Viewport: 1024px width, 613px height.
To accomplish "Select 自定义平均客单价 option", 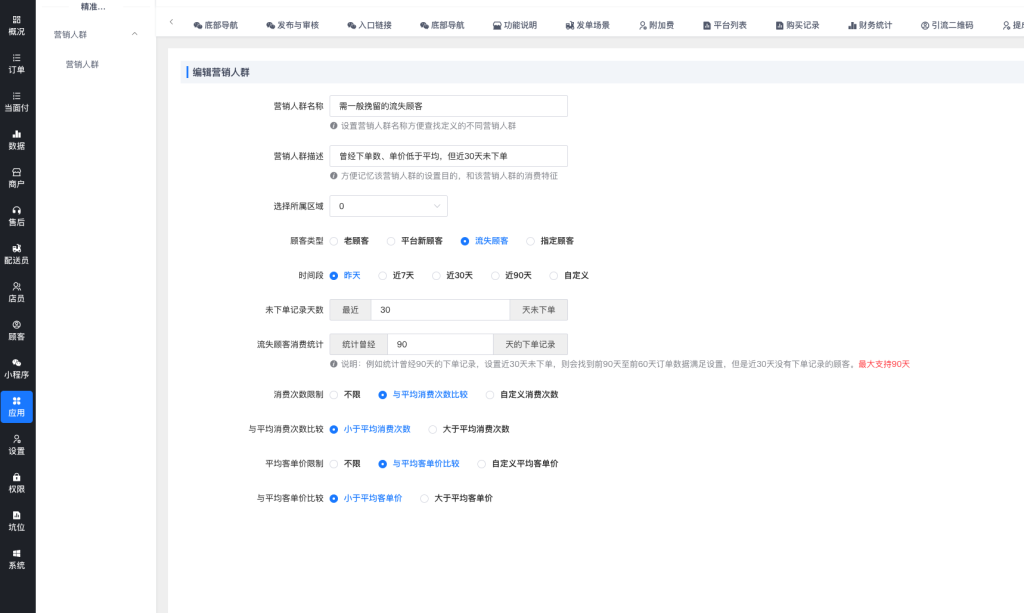I will point(518,463).
